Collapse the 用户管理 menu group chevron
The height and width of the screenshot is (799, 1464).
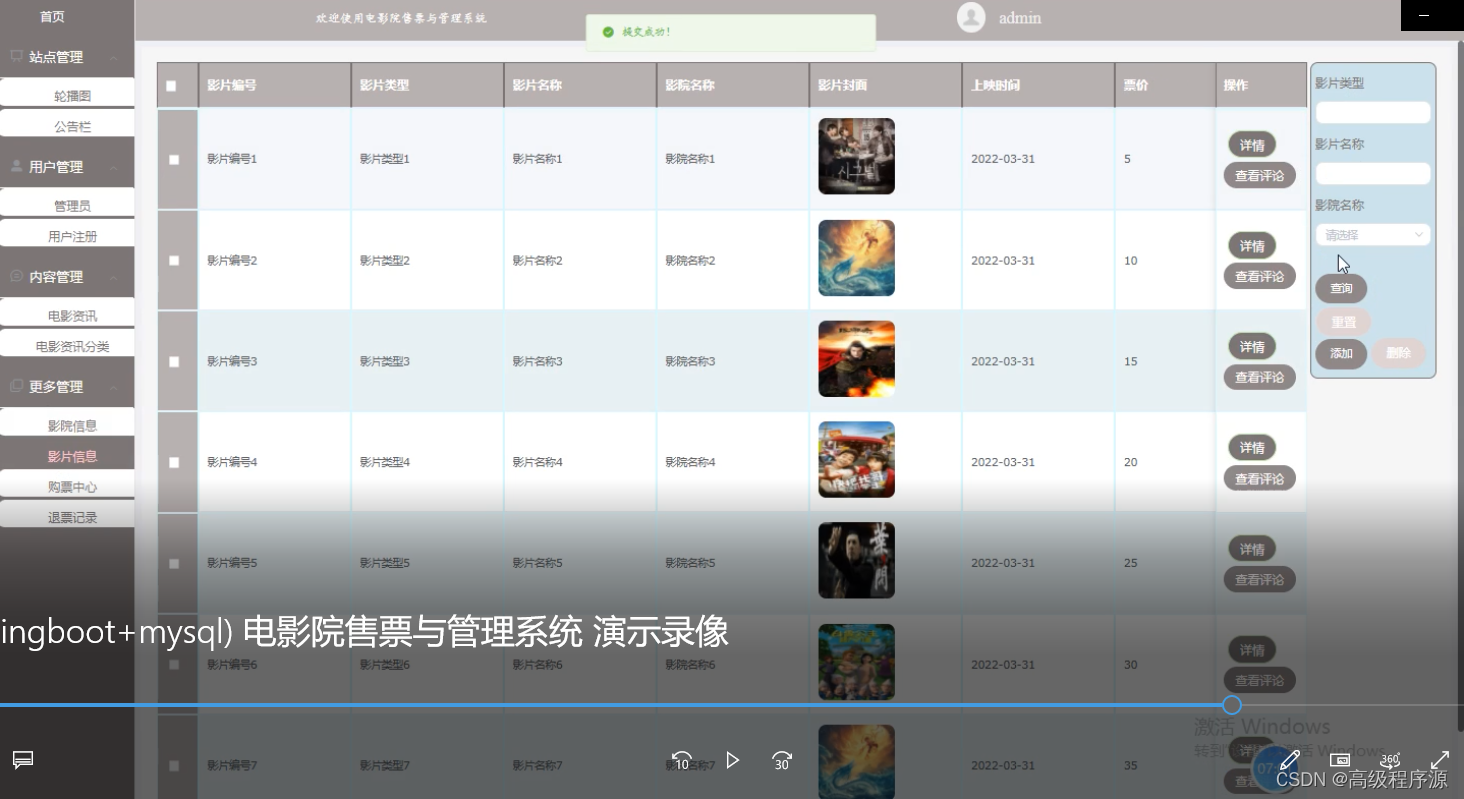tap(113, 167)
